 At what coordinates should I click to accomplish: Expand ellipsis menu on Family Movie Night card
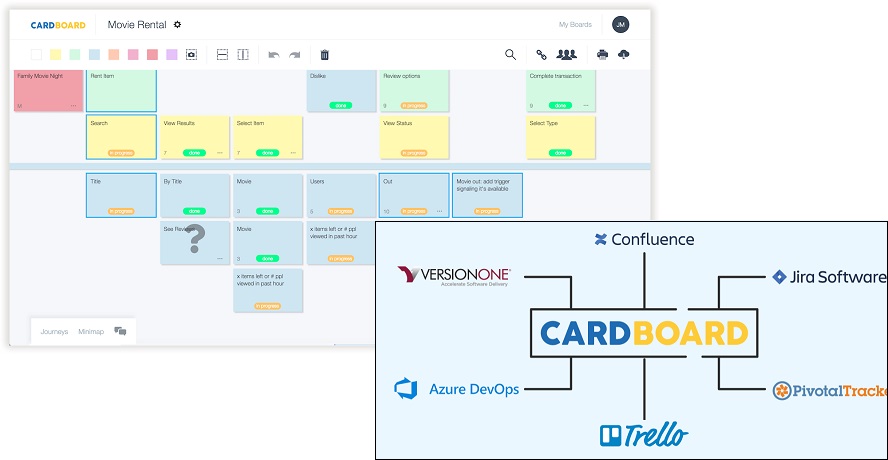tap(73, 105)
